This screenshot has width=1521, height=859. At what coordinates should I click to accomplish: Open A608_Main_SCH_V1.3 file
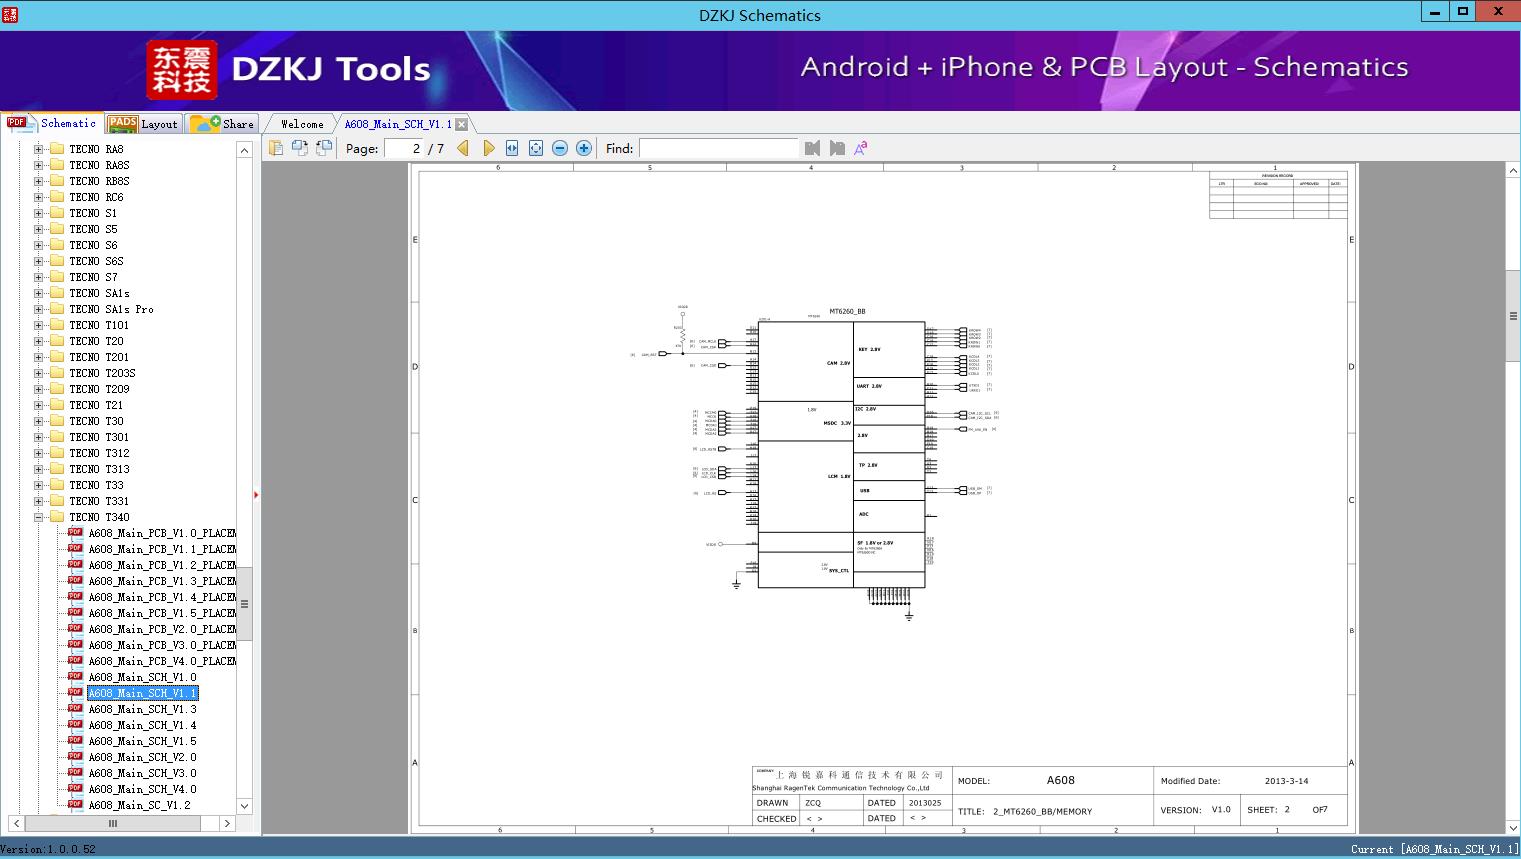point(142,709)
